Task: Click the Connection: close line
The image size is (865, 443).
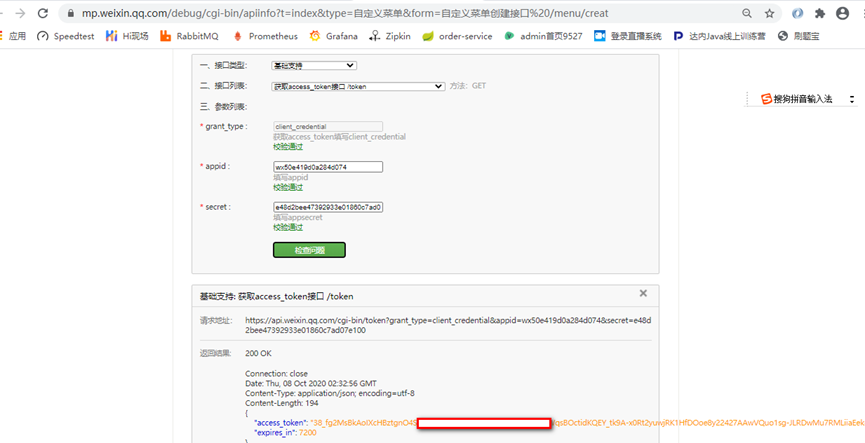Action: [276, 373]
